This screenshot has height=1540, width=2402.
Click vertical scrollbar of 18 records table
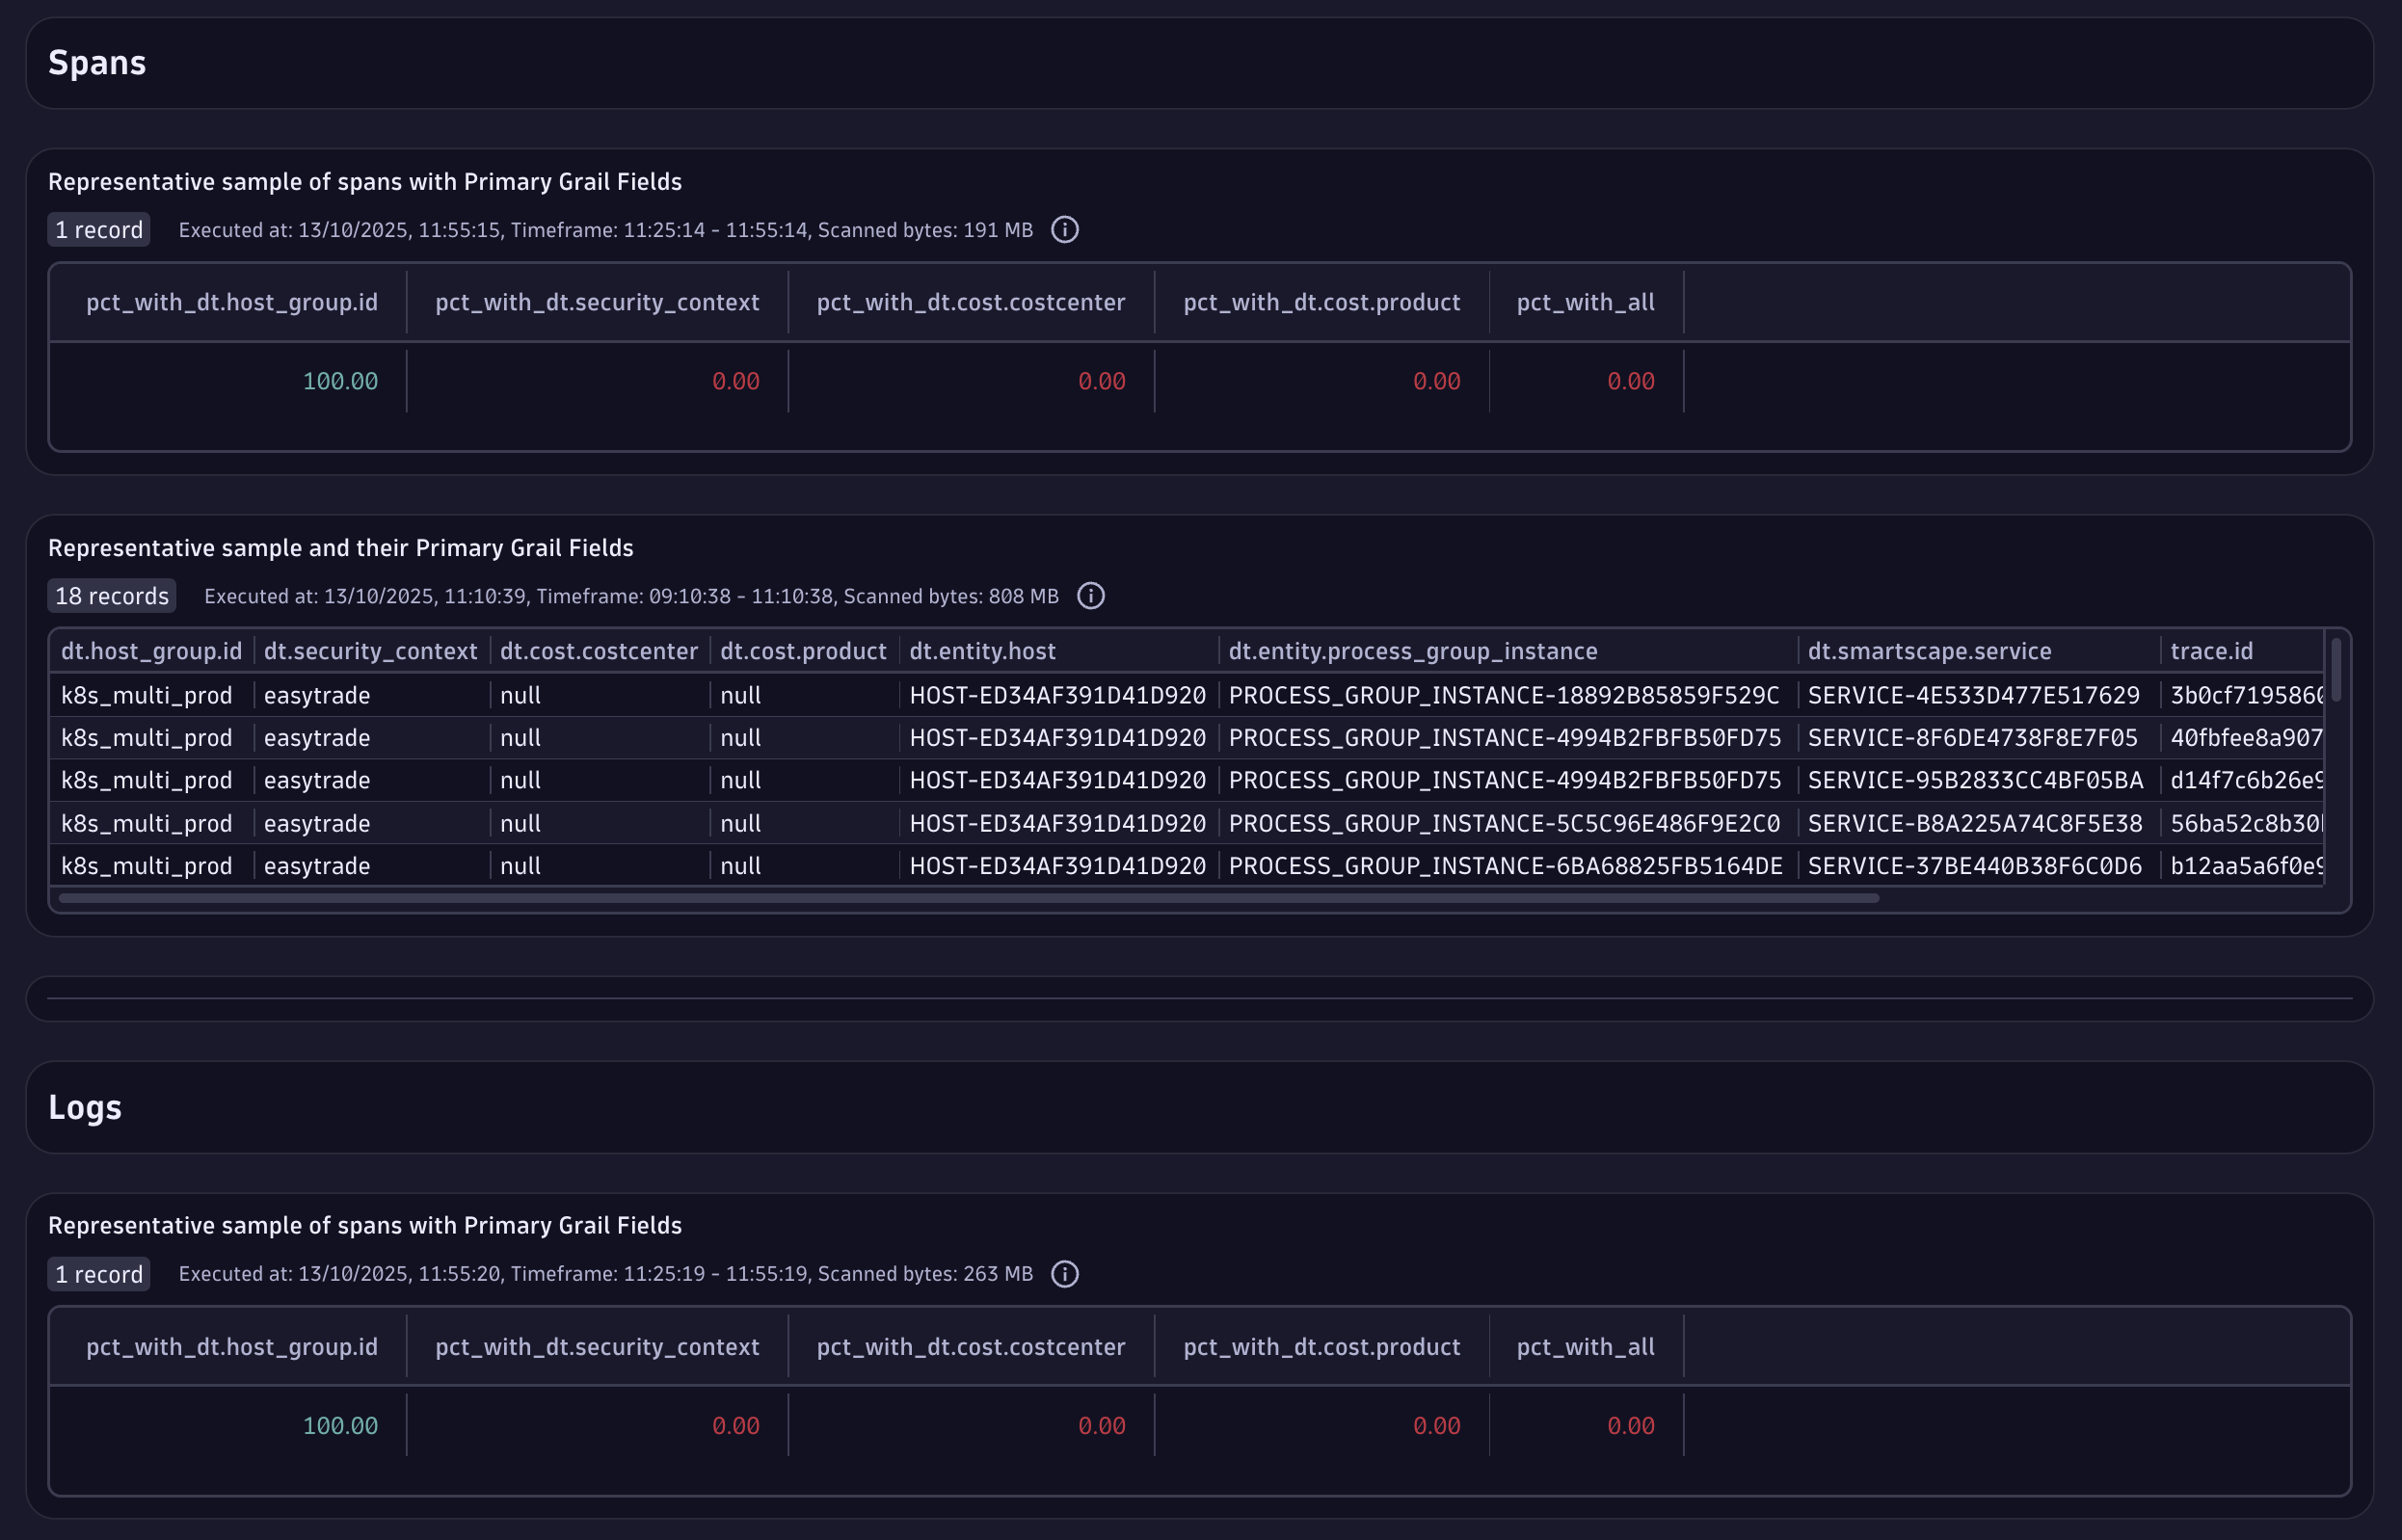(x=2336, y=670)
